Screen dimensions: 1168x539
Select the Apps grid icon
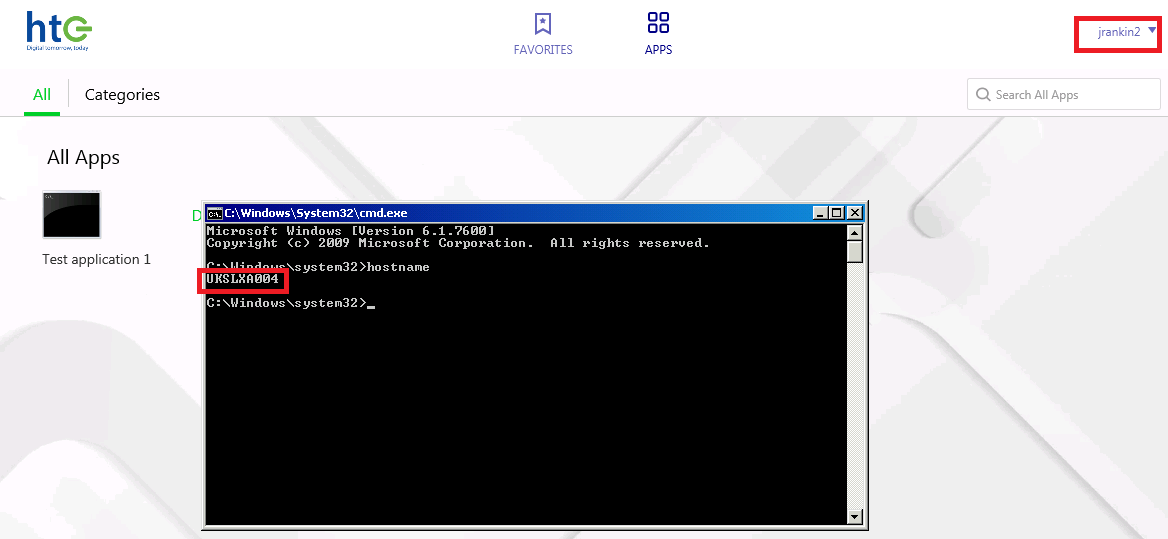[658, 22]
